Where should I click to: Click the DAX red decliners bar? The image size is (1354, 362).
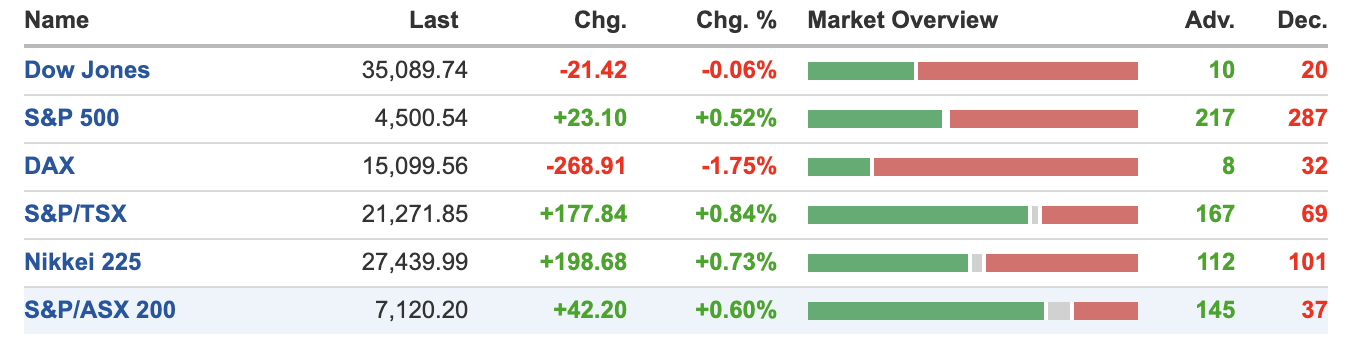pyautogui.click(x=1006, y=167)
